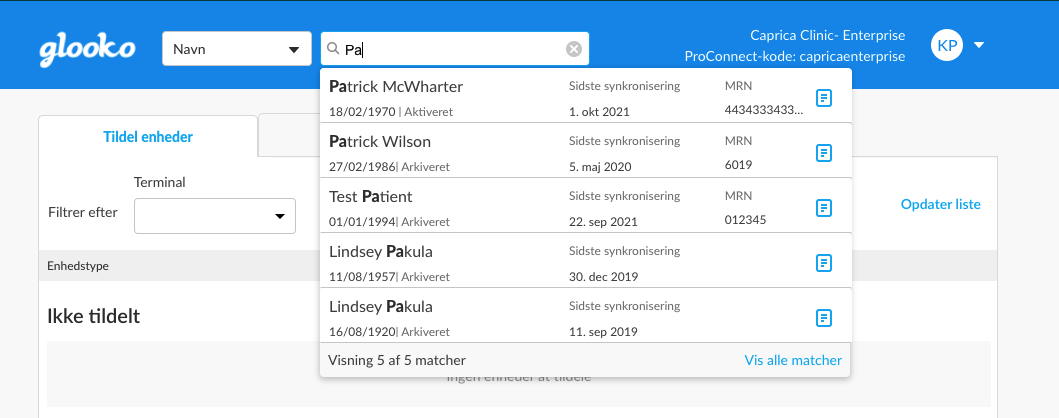Screen dimensions: 1059x418
Task: Switch to the Tildel enheder tab
Action: coord(148,136)
